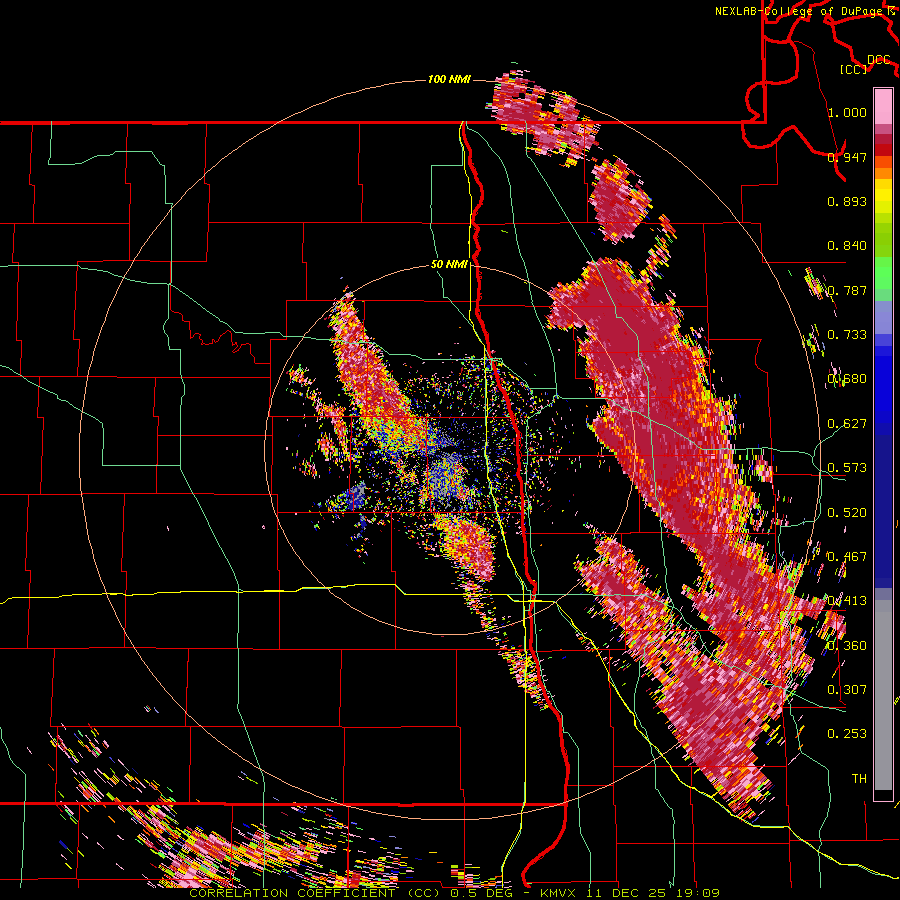The height and width of the screenshot is (900, 900).
Task: Select the 0.307 legend value
Action: (847, 690)
